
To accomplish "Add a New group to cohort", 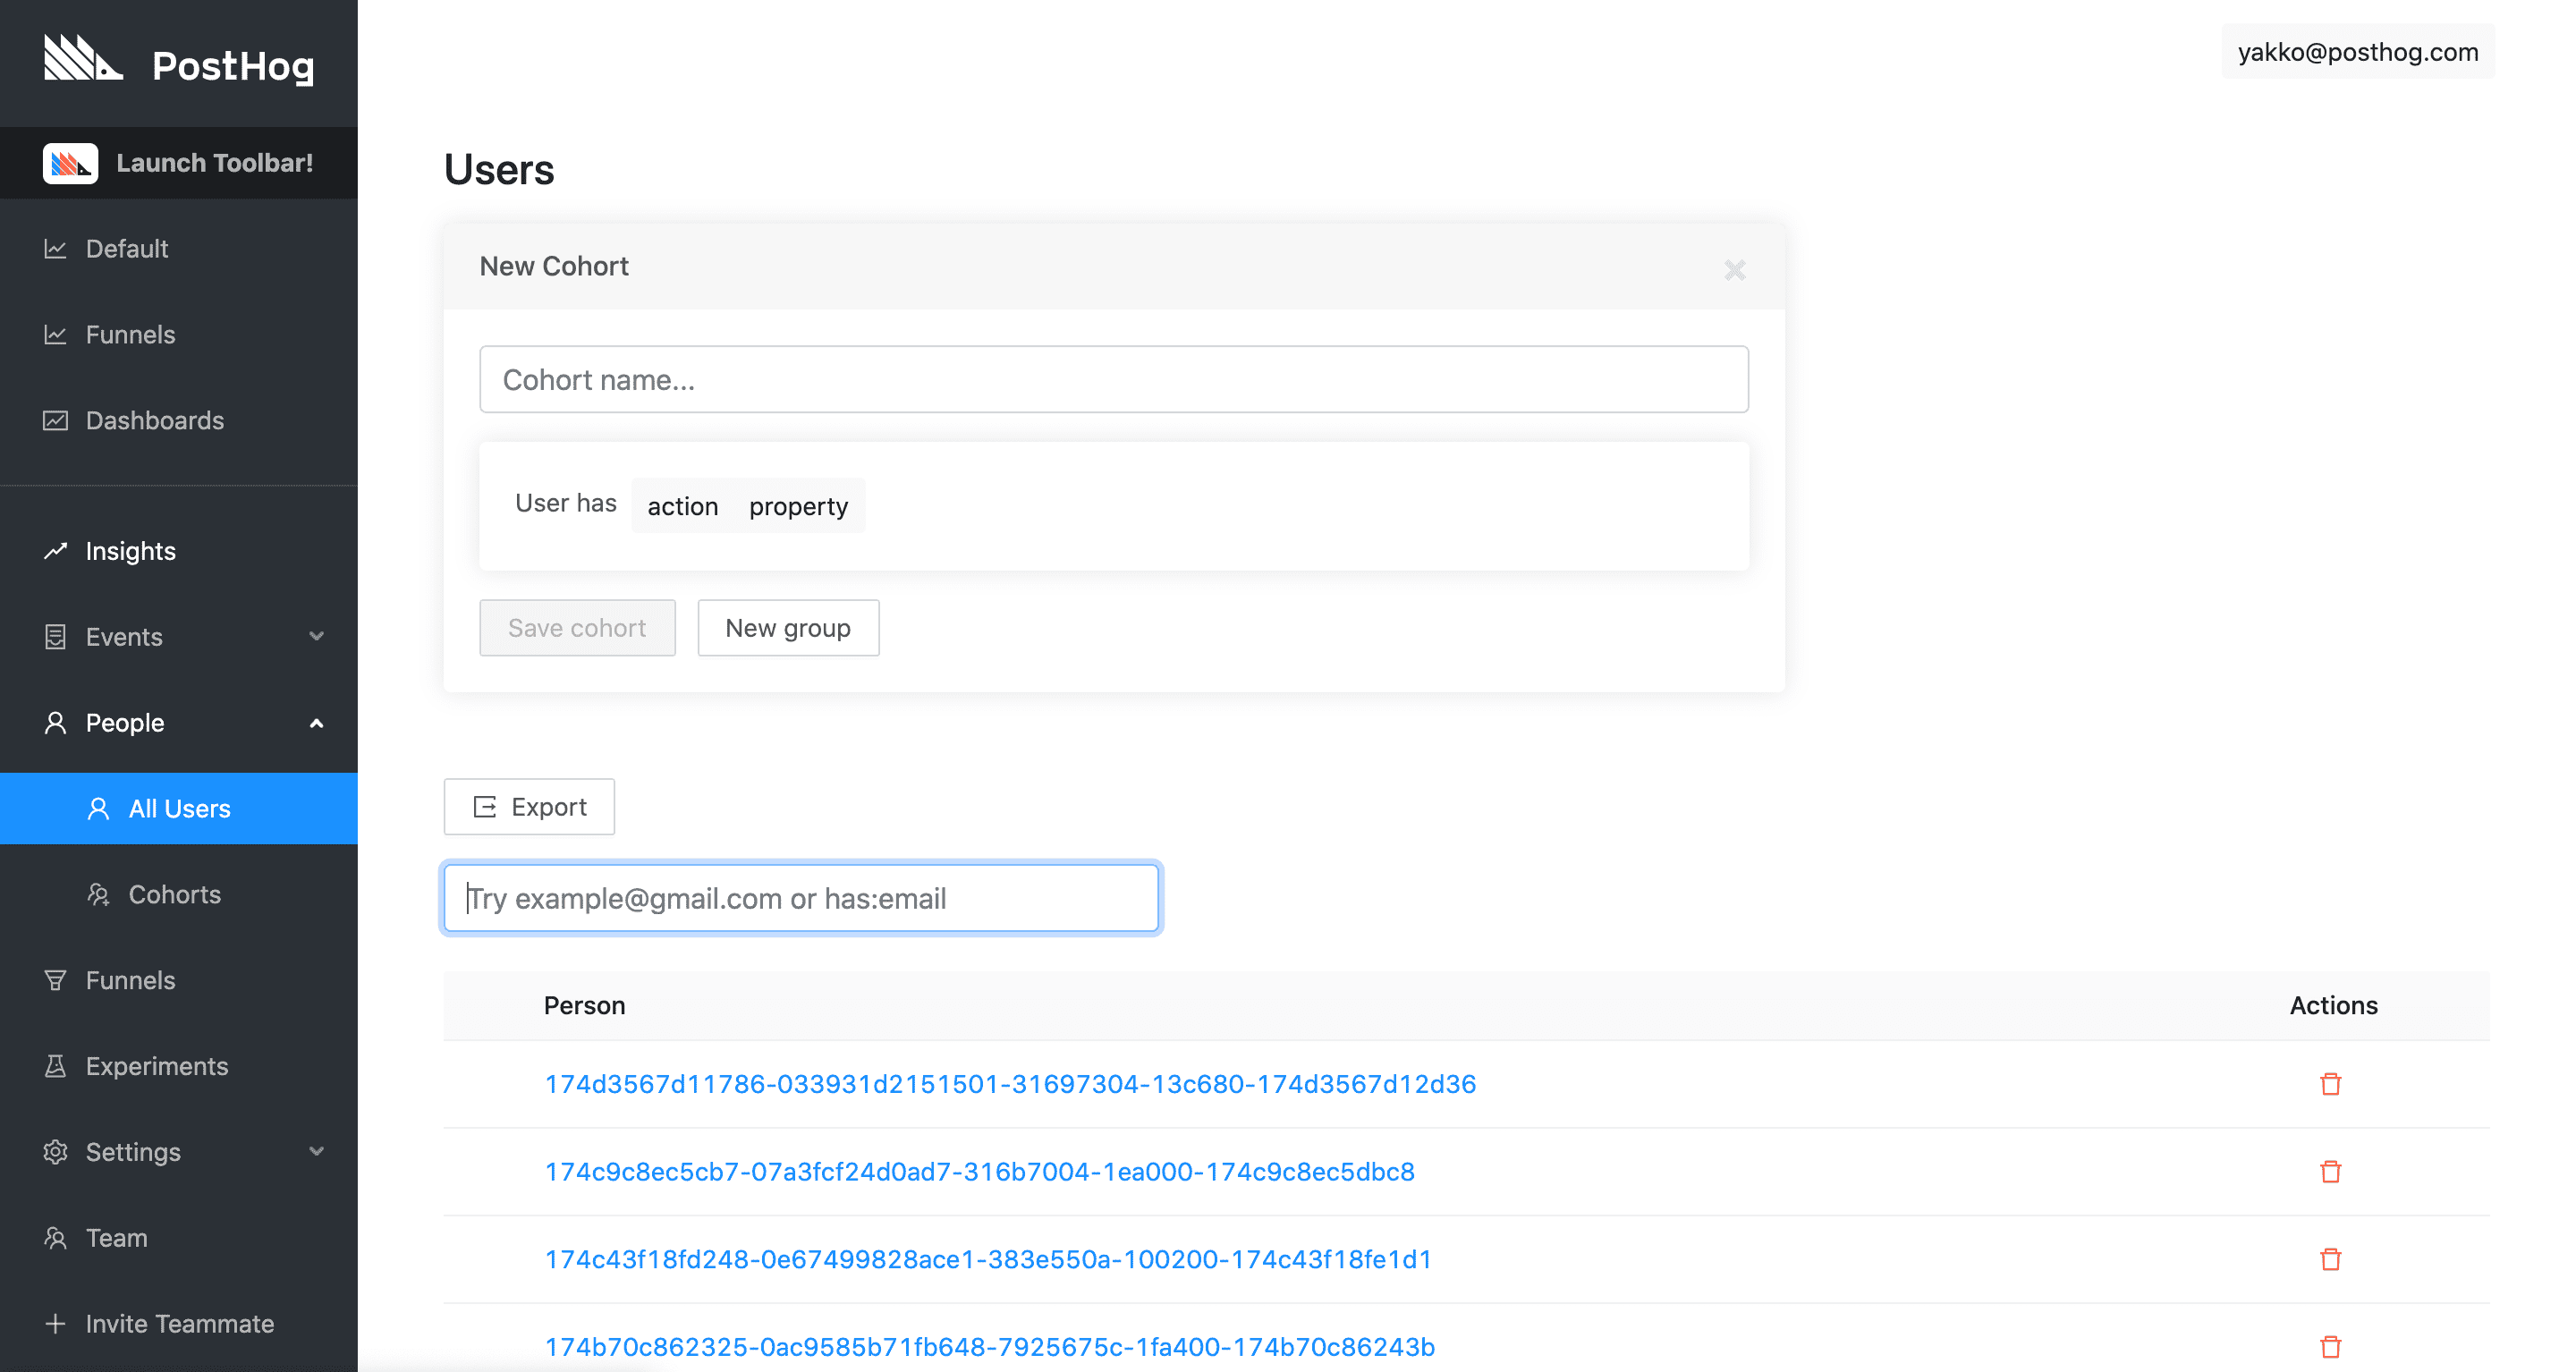I will tap(788, 628).
